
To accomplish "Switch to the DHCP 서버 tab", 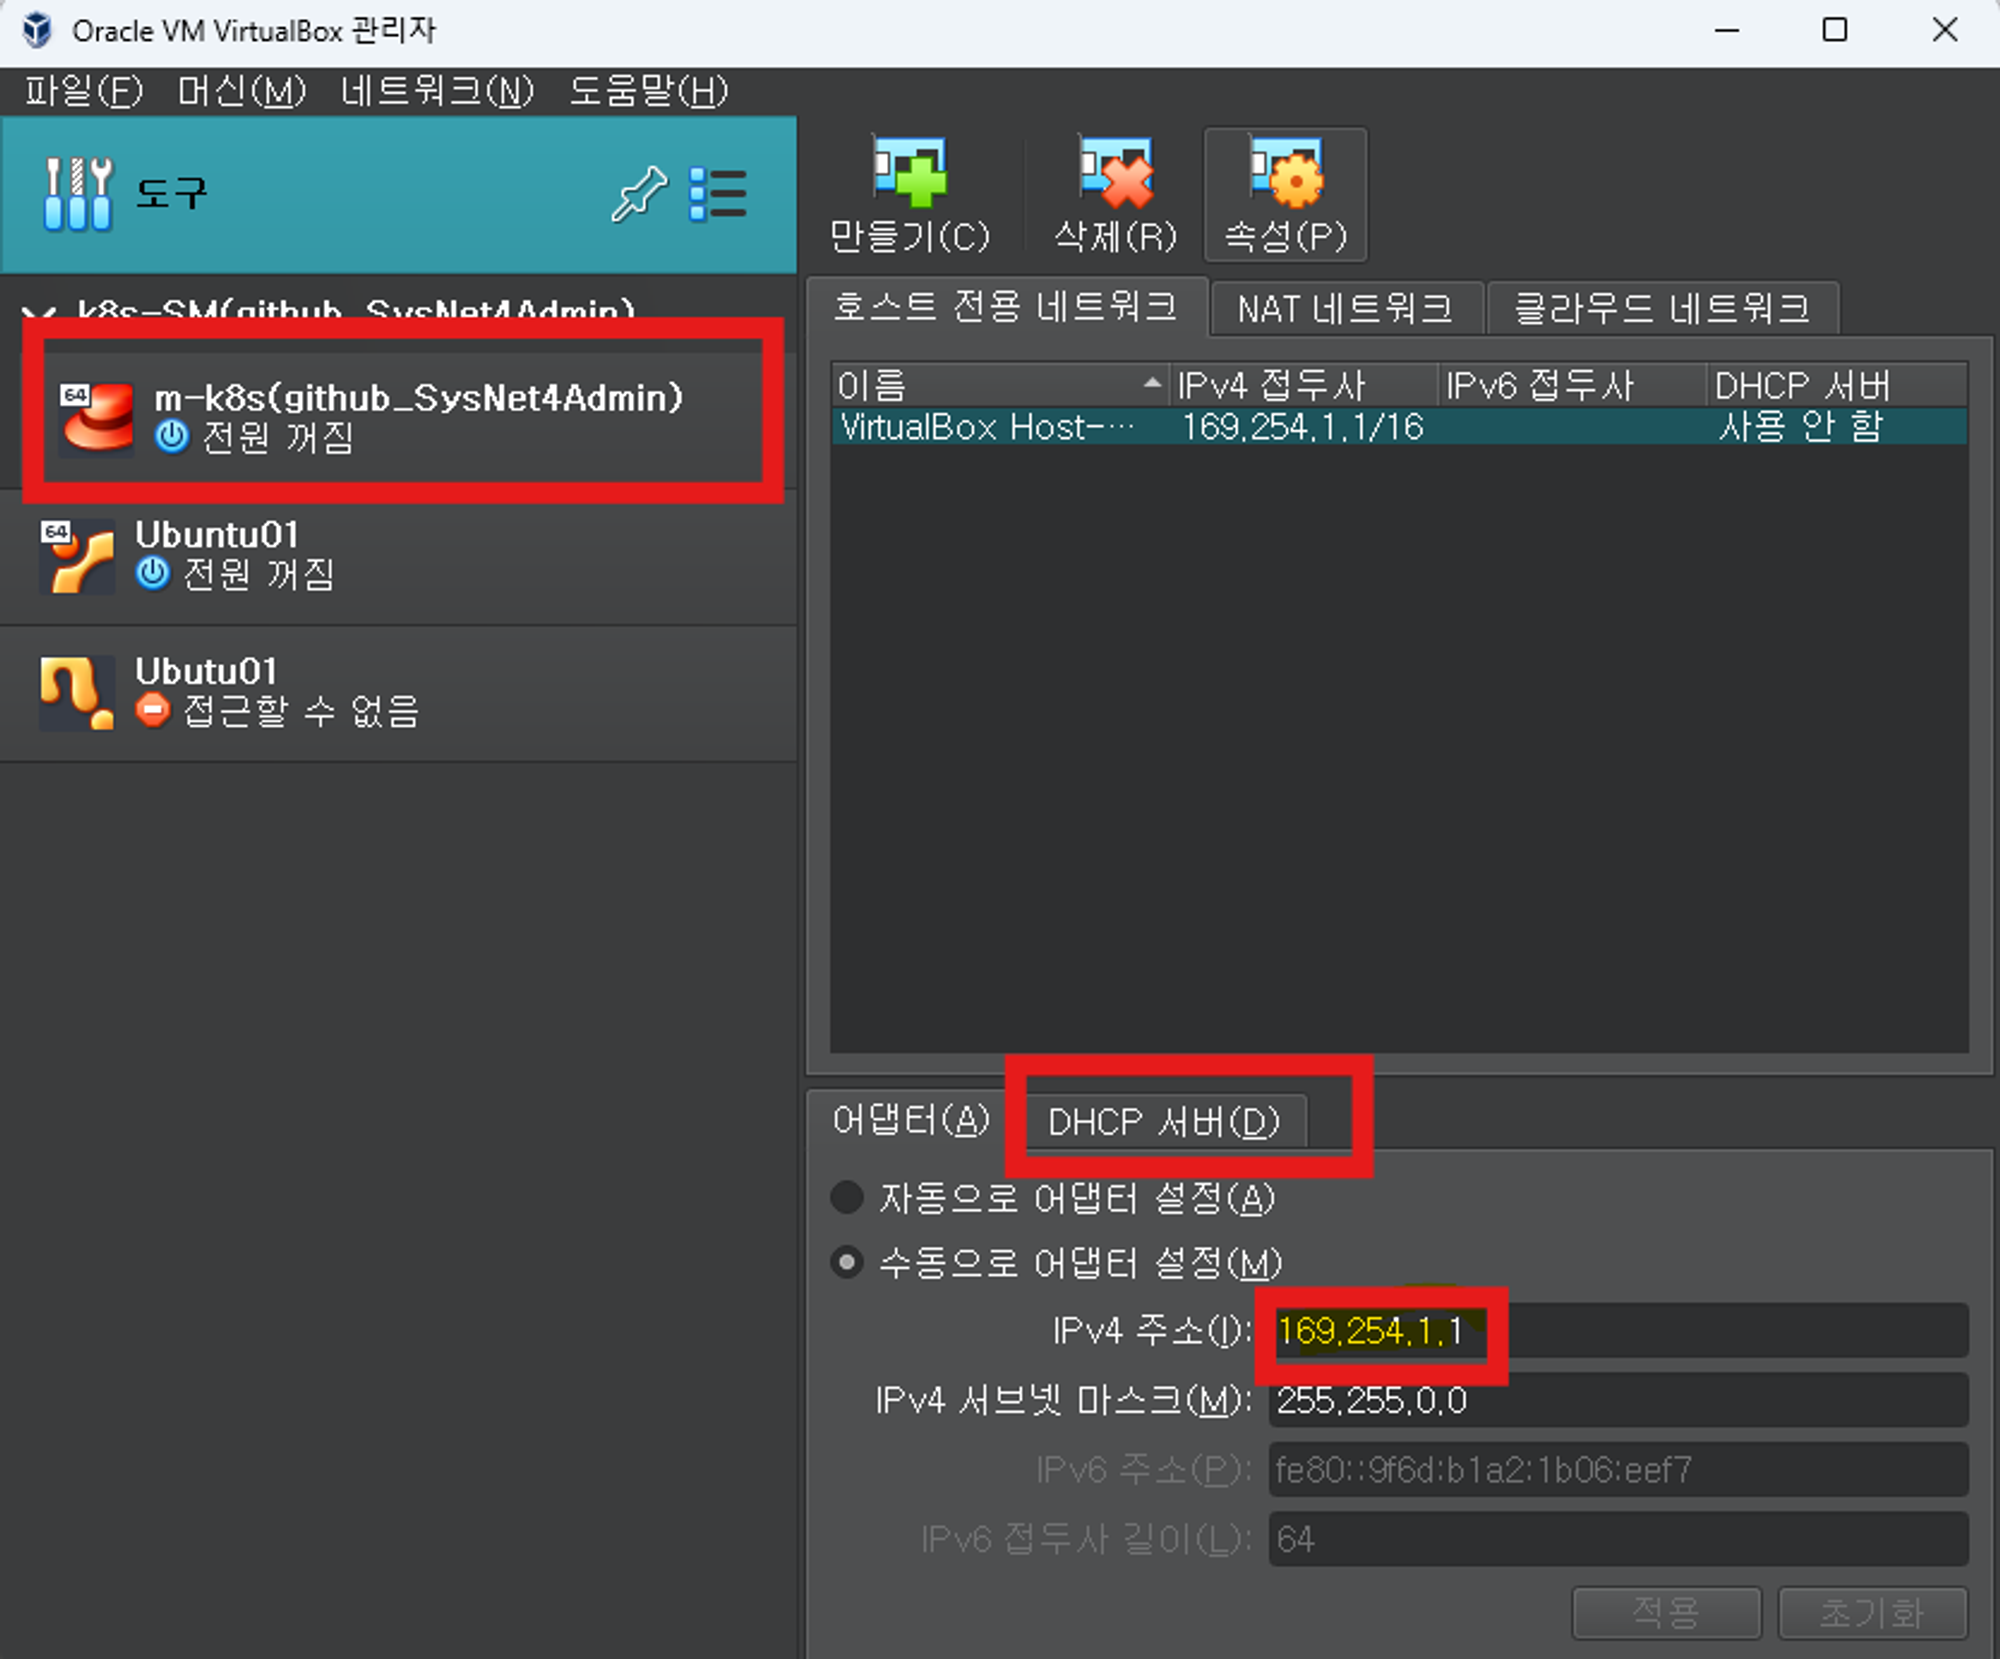I will (1163, 1122).
